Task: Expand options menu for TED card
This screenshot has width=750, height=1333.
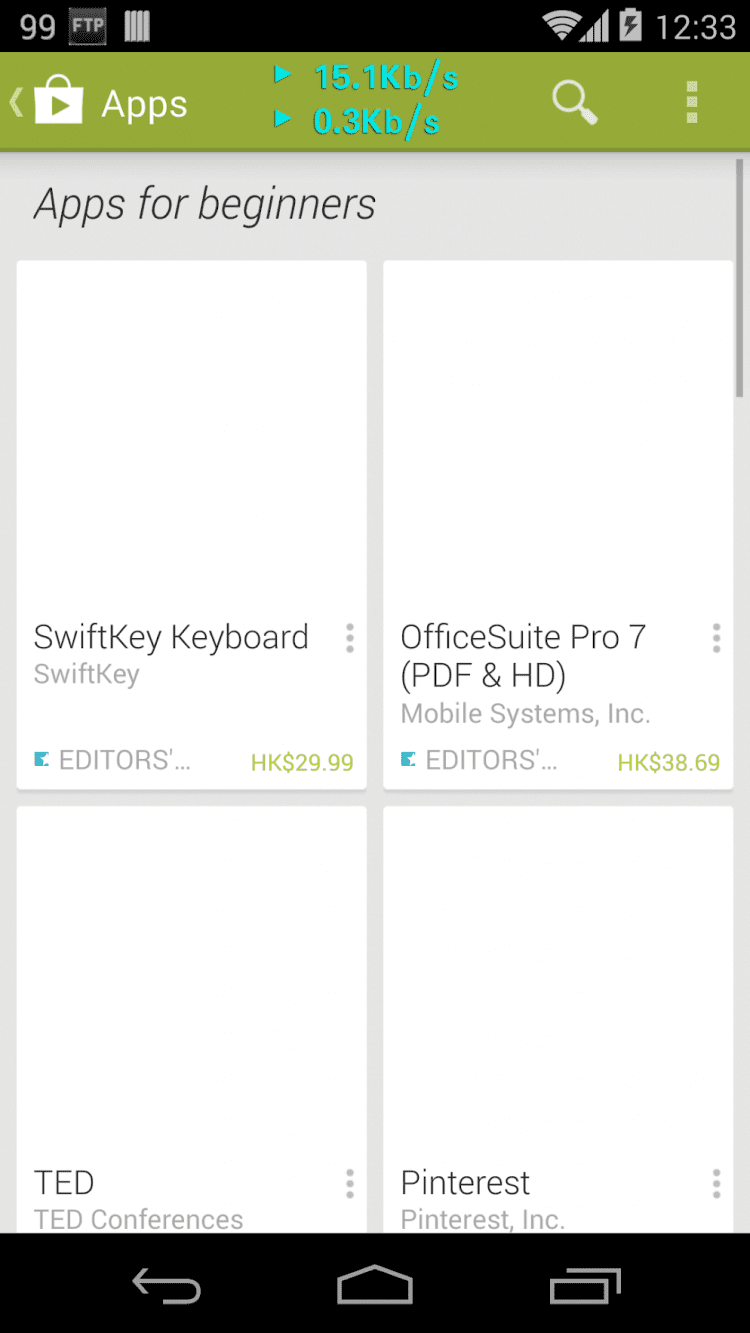Action: tap(349, 1184)
